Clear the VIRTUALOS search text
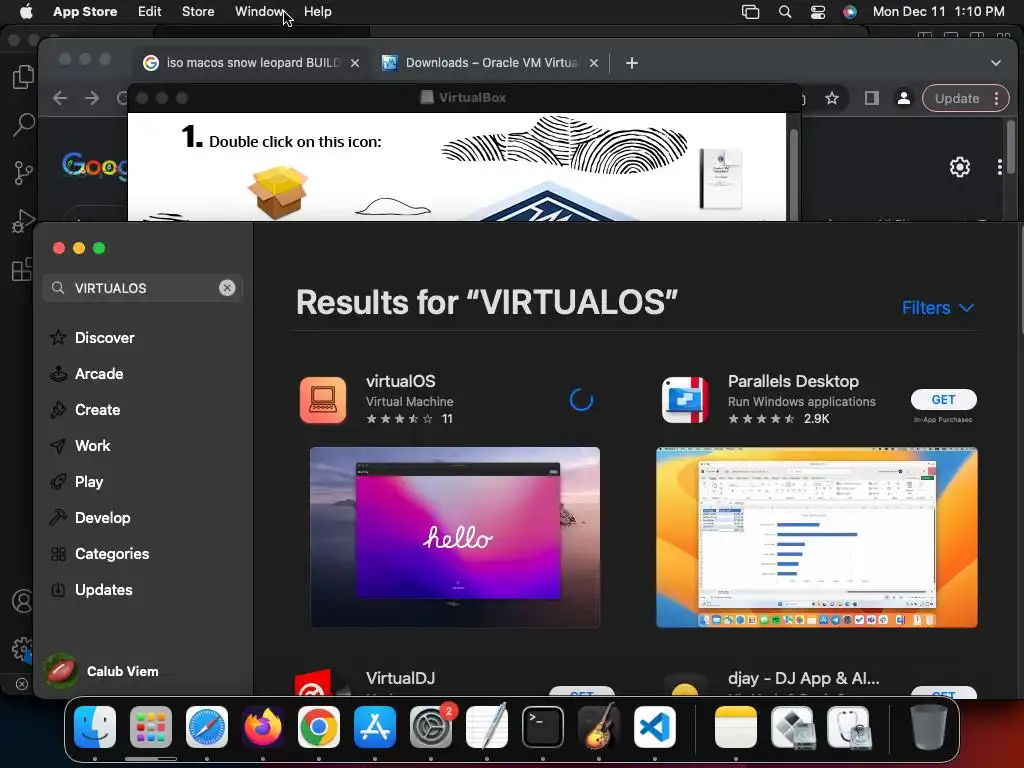 [x=227, y=288]
